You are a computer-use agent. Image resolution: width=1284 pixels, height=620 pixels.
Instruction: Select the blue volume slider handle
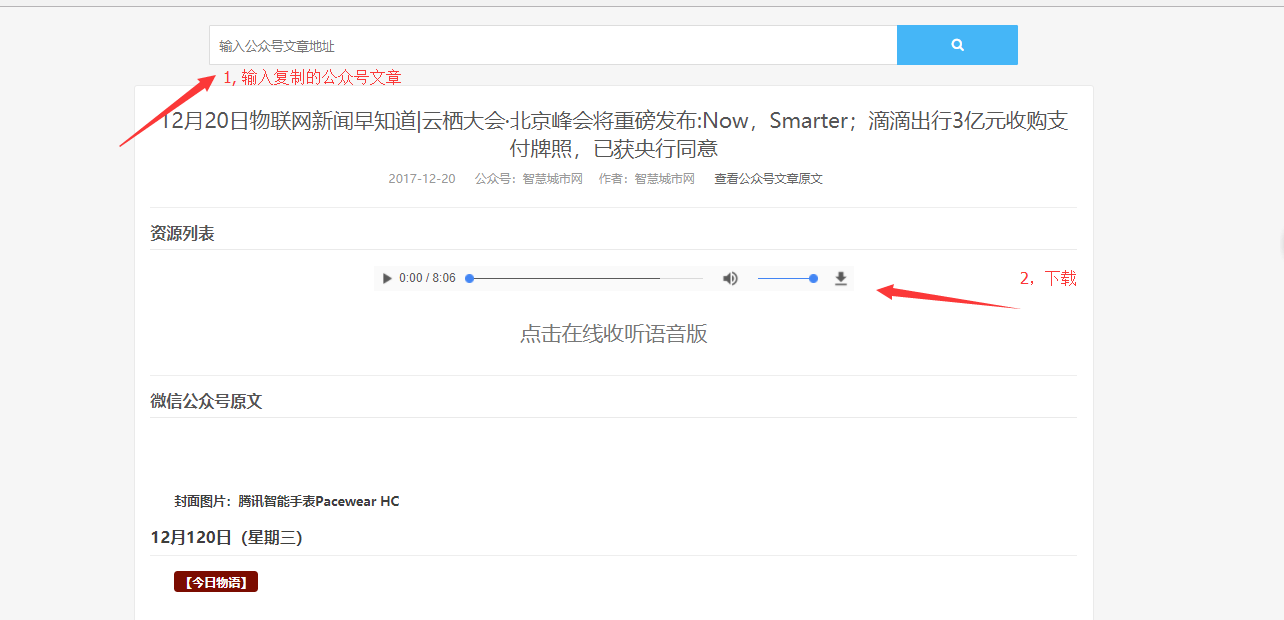[813, 278]
